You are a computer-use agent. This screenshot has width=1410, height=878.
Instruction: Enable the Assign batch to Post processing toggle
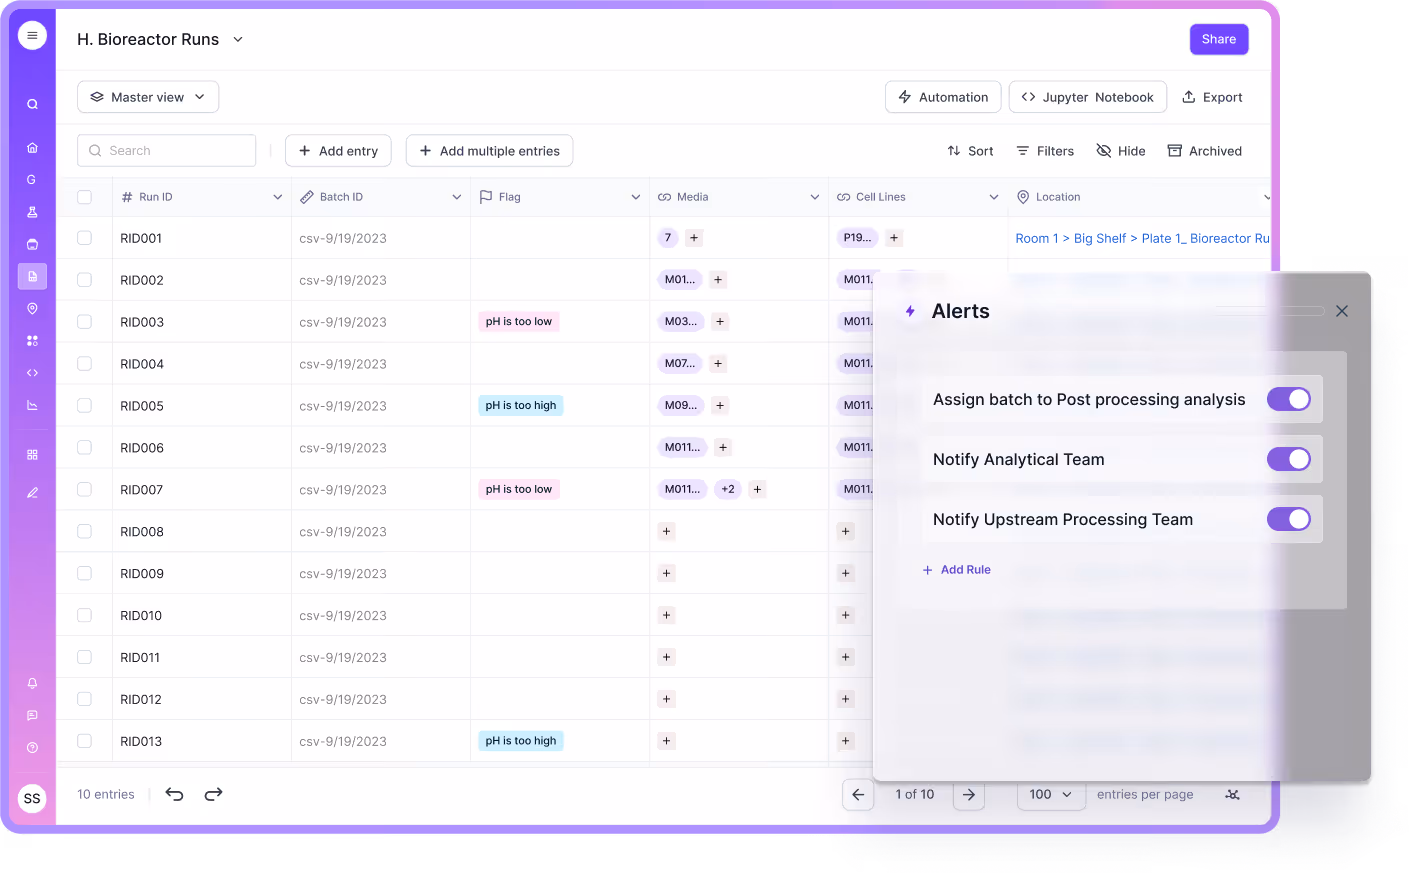pyautogui.click(x=1289, y=399)
